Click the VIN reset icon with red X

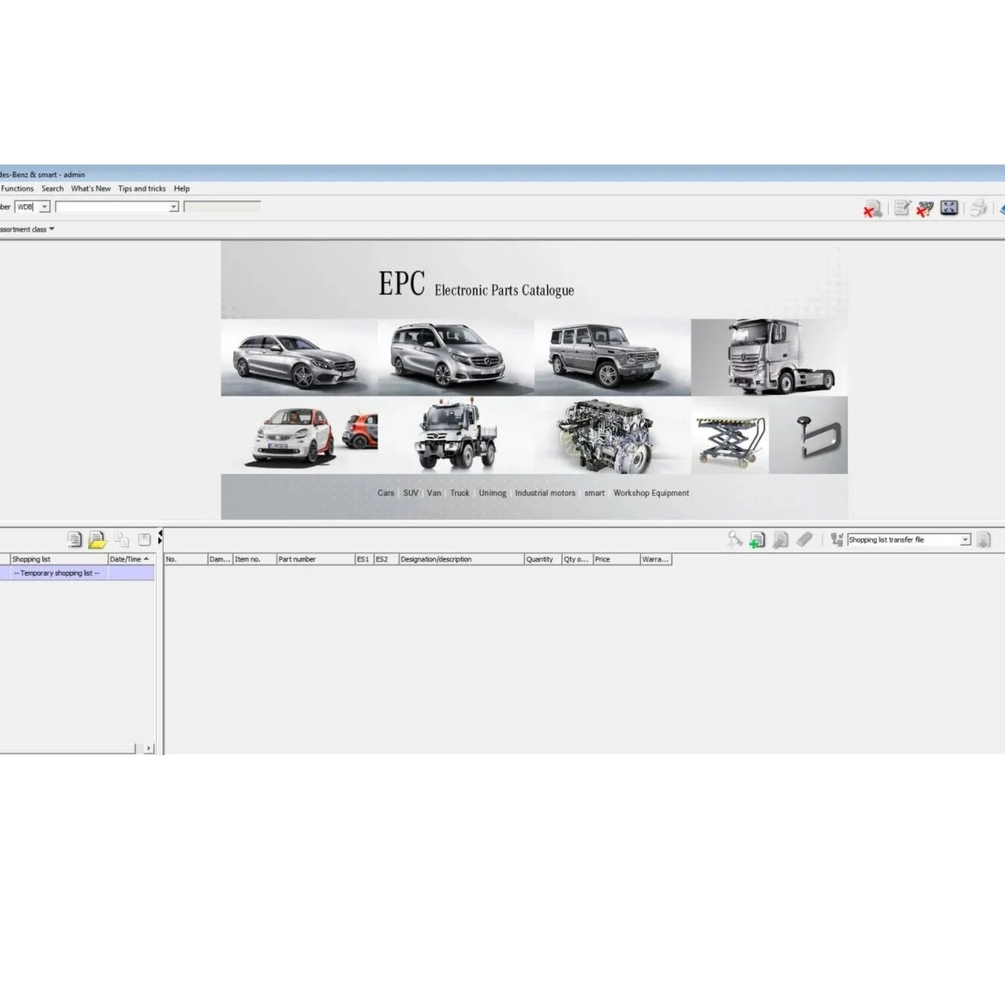click(925, 209)
